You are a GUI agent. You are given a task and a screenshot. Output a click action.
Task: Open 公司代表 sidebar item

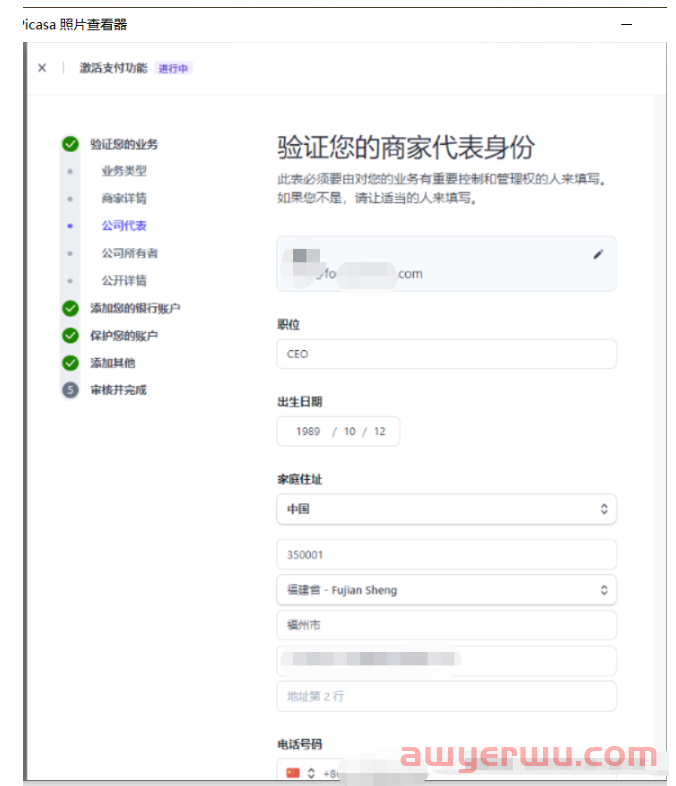(124, 226)
